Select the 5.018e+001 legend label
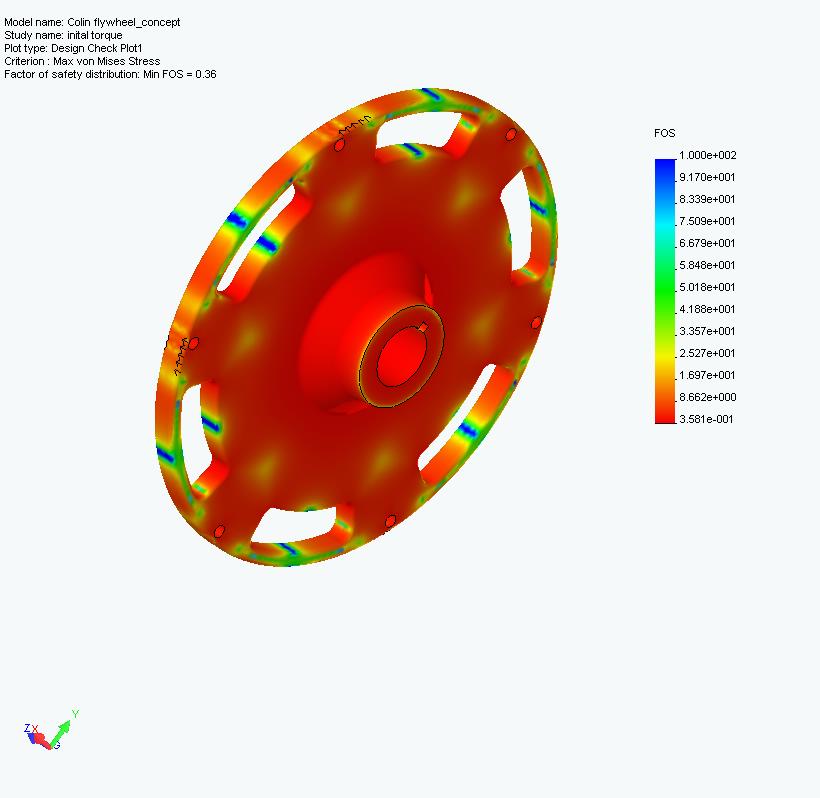This screenshot has height=798, width=820. 706,287
